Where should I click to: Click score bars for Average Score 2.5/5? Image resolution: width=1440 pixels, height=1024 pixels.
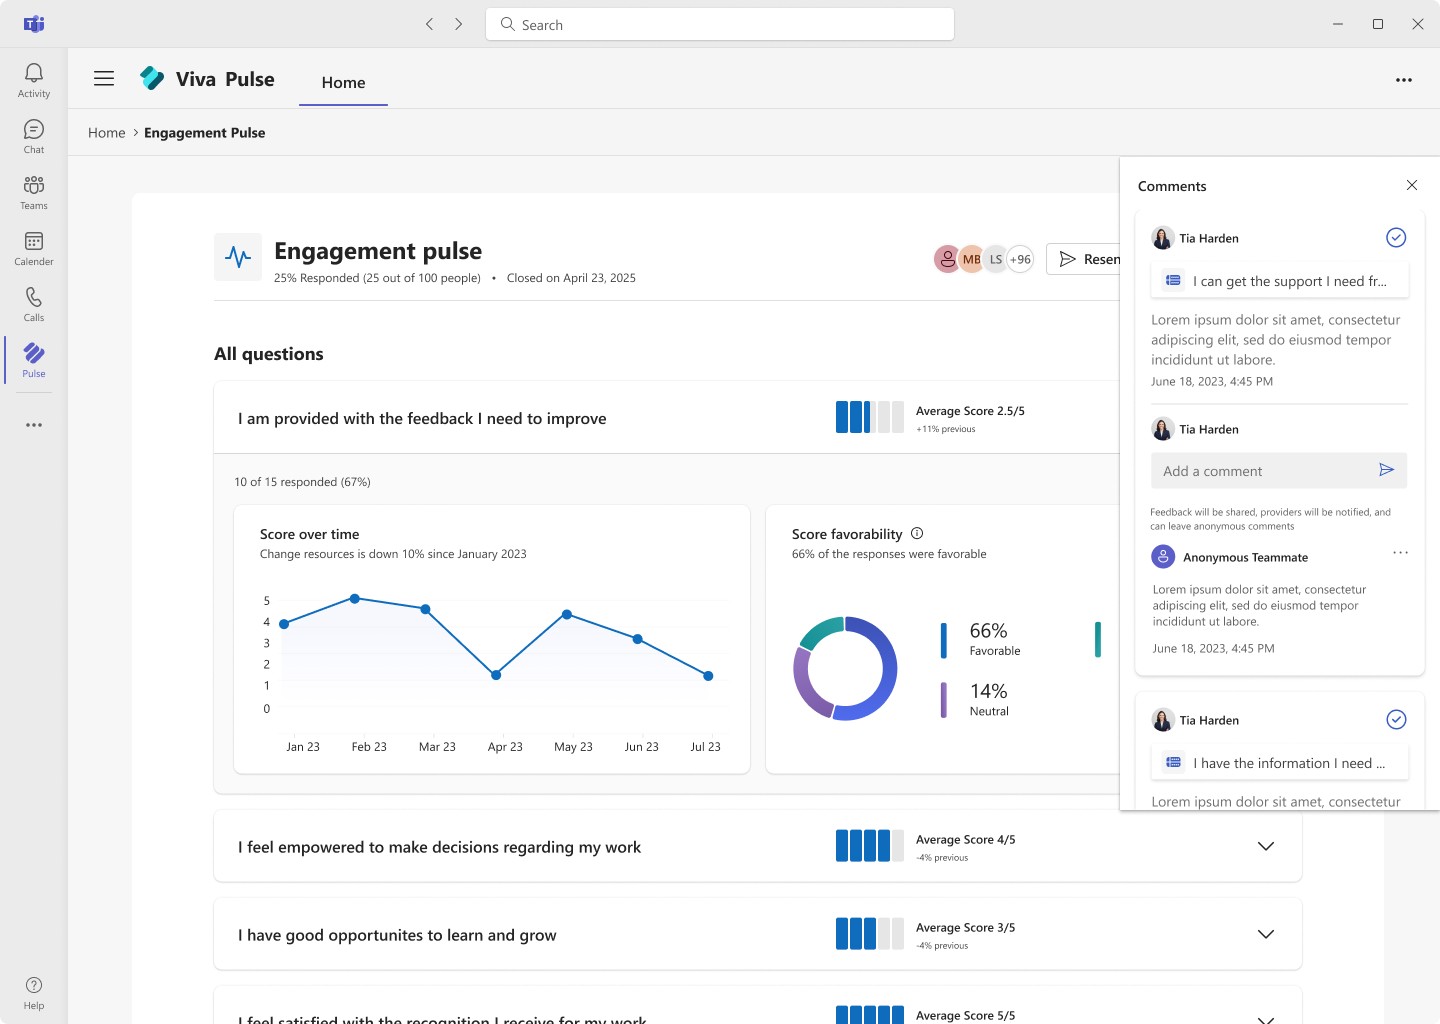tap(869, 417)
